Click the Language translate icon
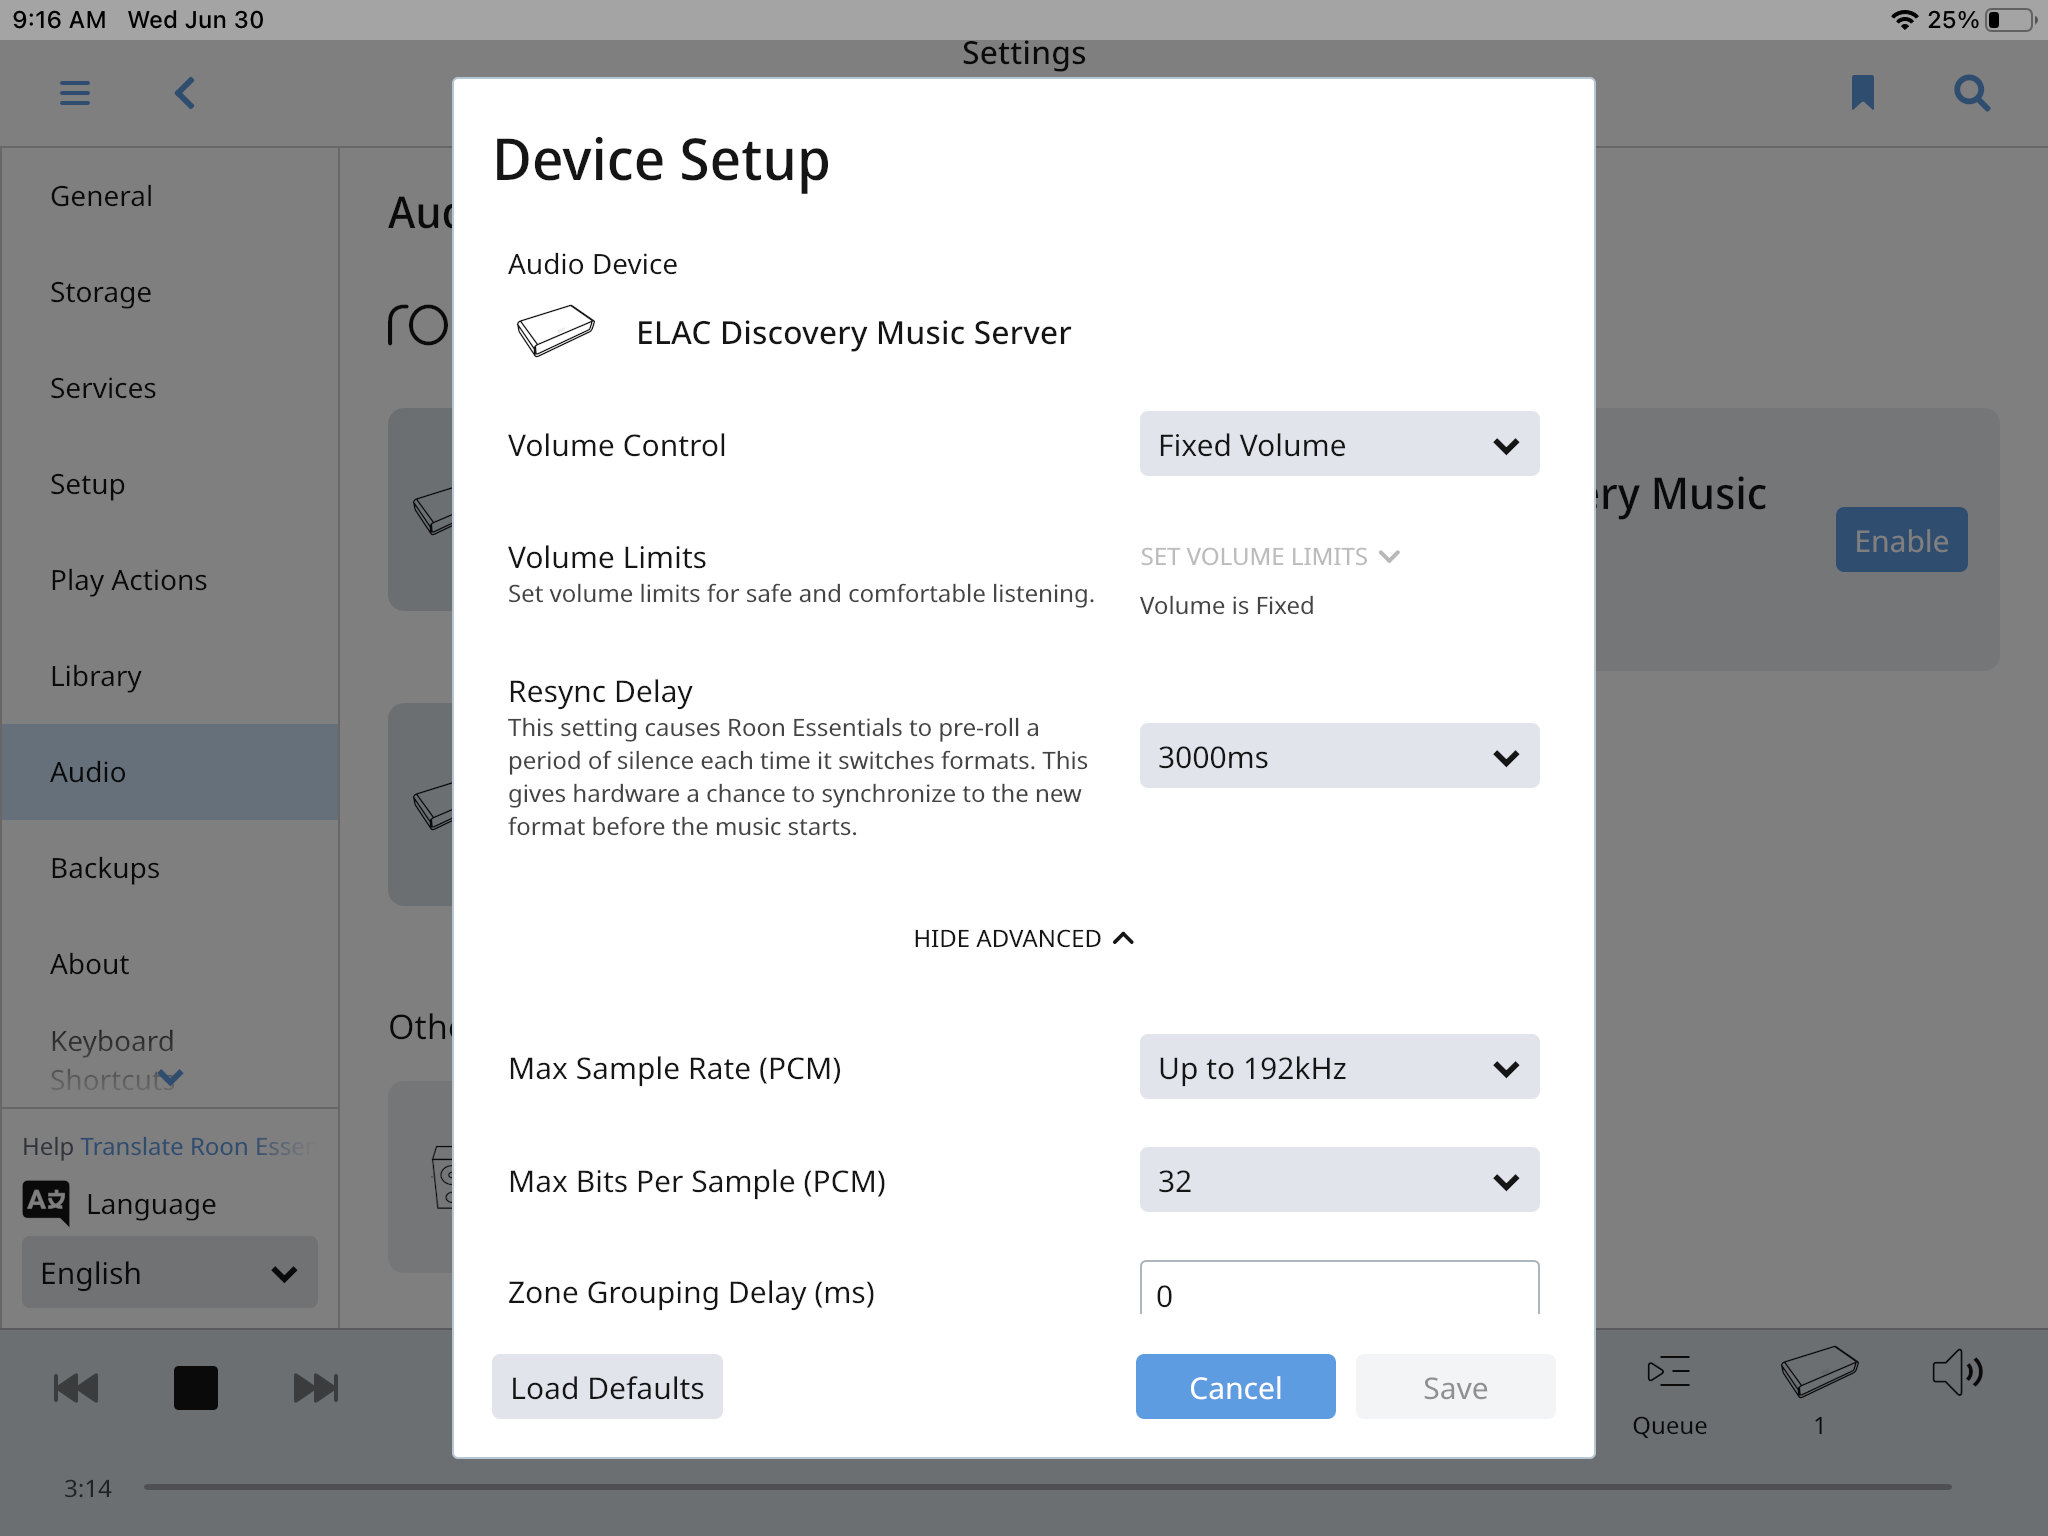The width and height of the screenshot is (2048, 1536). pos(46,1203)
